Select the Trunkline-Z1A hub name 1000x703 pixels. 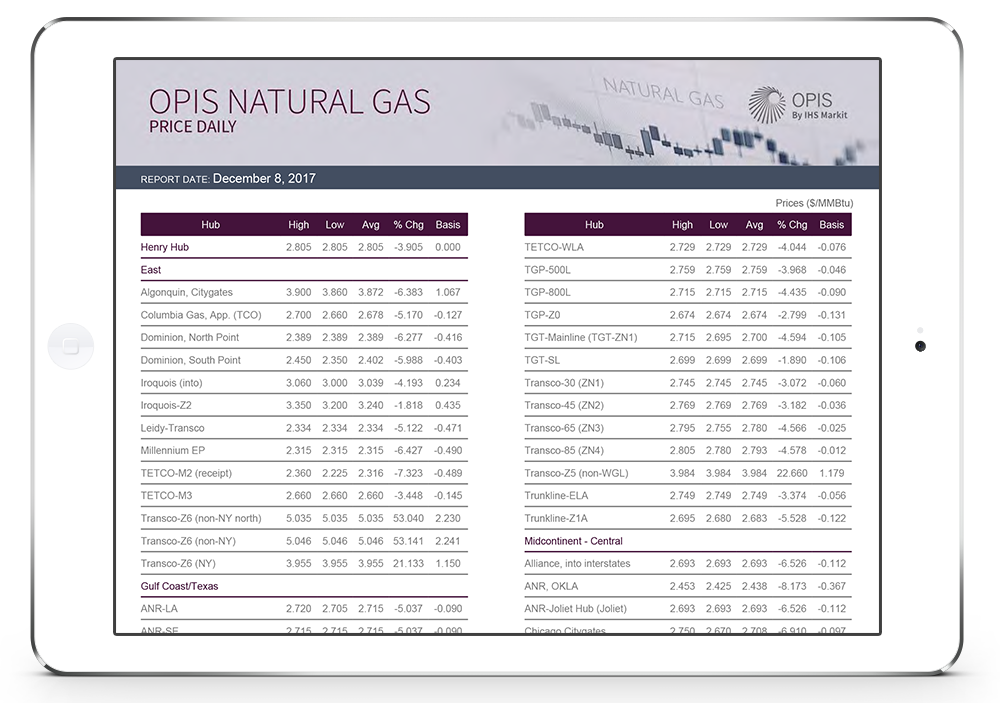pos(556,519)
